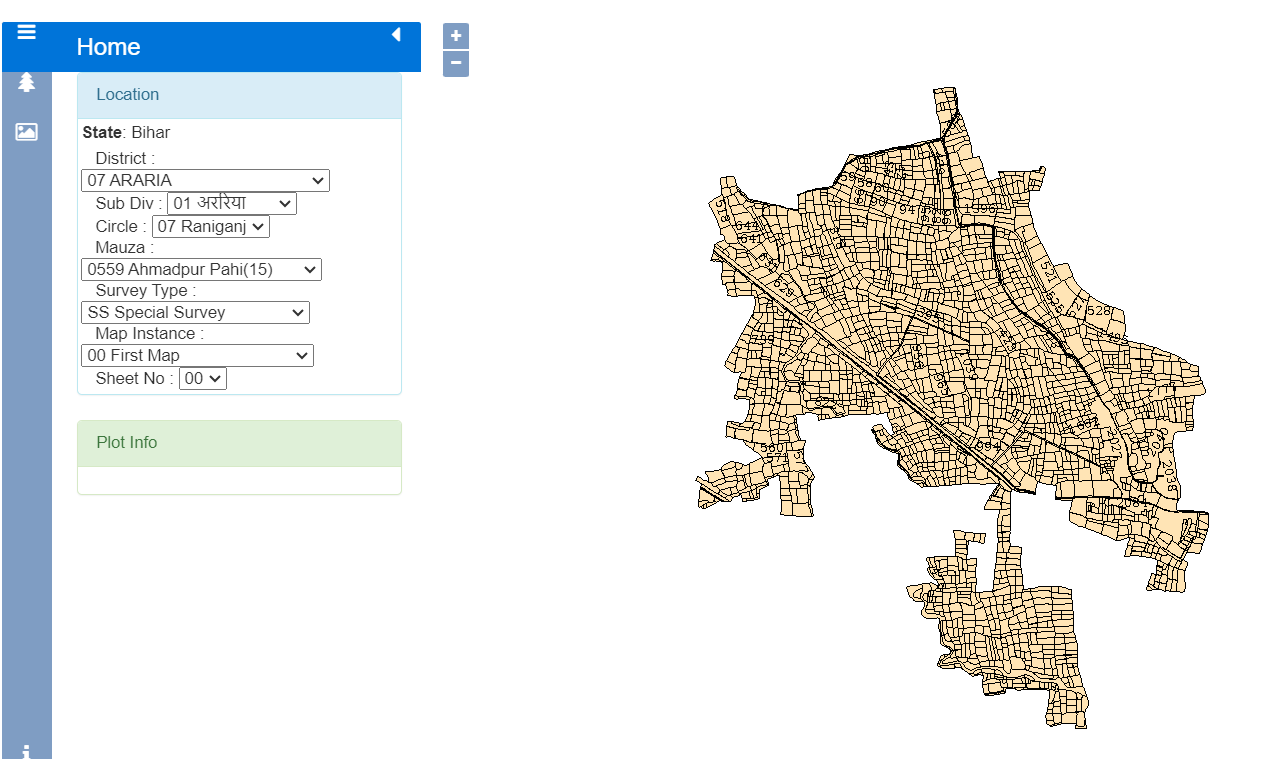Click the image layer icon in the sidebar
Screen dimensions: 1269x759
pos(26,131)
